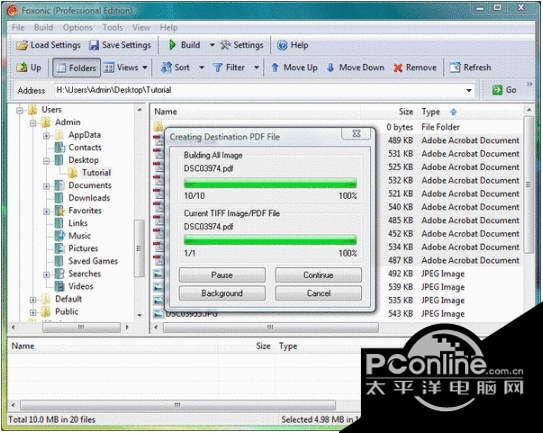
Task: Collapse the Users tree node
Action: coord(20,110)
